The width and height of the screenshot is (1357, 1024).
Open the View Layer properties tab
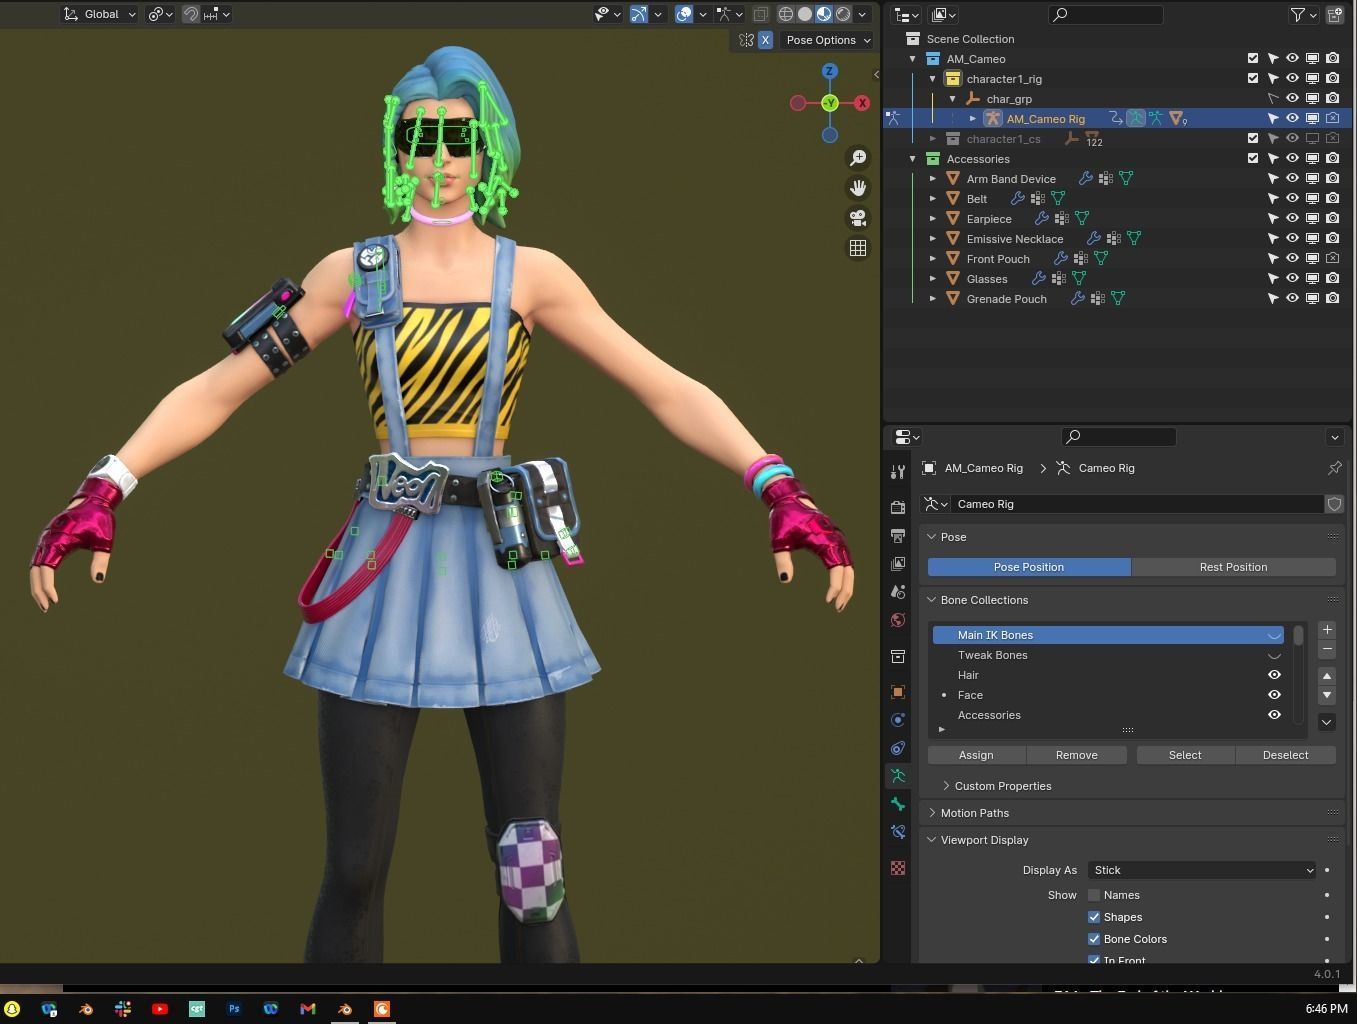click(898, 563)
